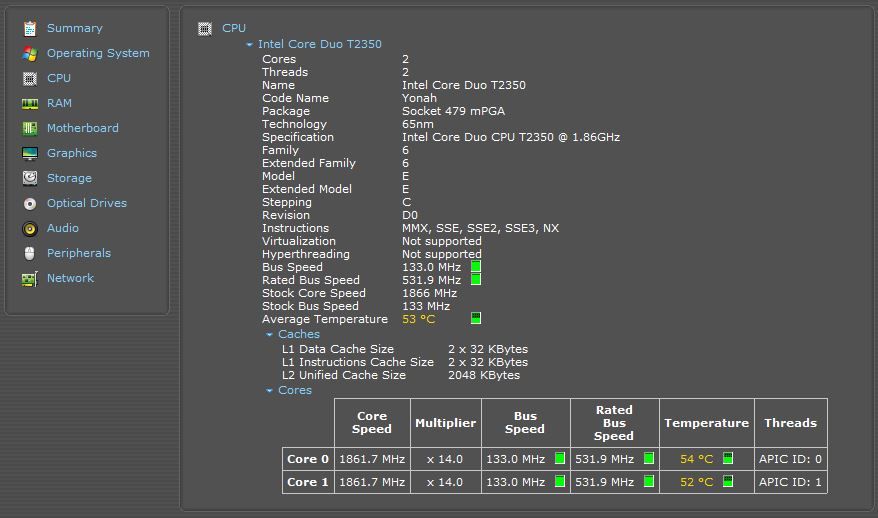Click the Cores heading label

point(295,390)
